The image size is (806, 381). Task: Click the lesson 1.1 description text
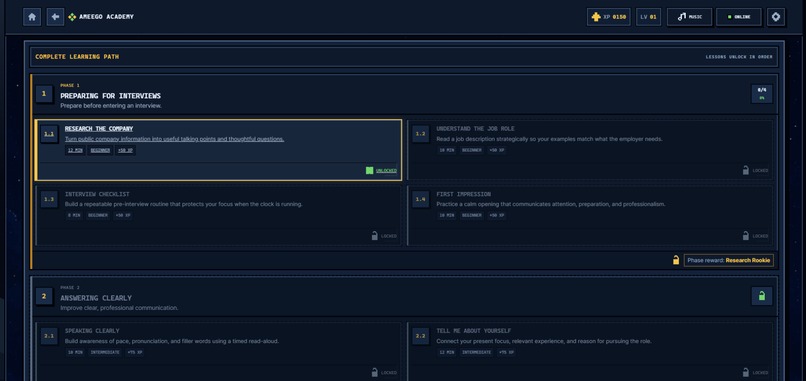coord(174,139)
